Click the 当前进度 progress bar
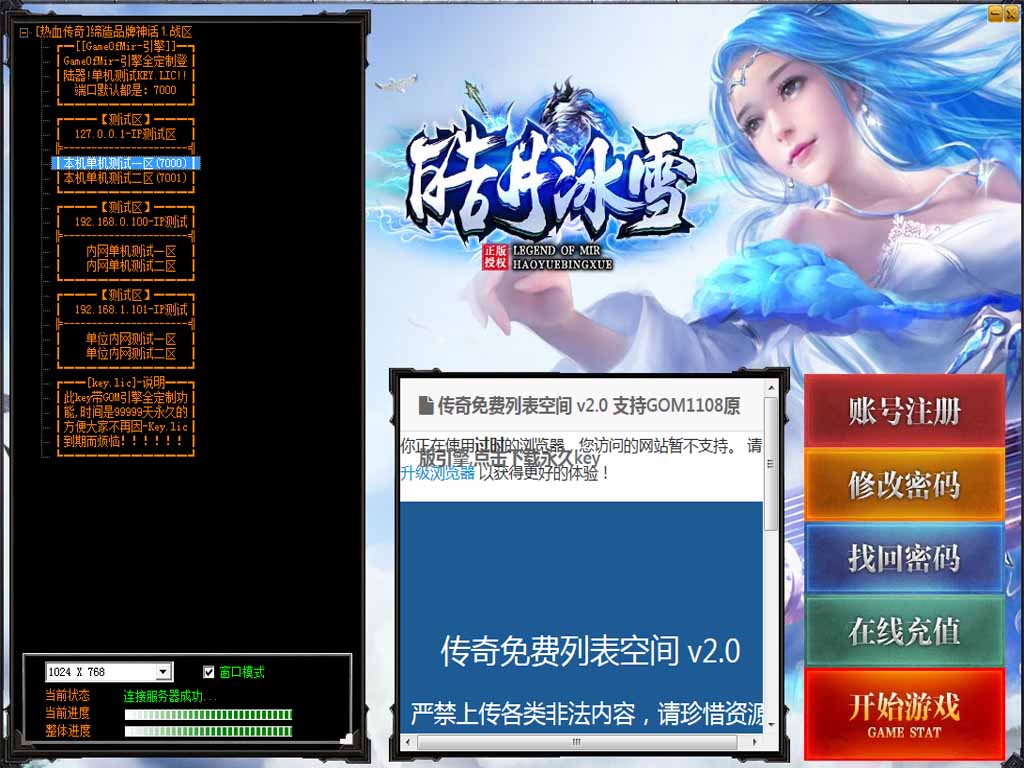 [x=208, y=714]
